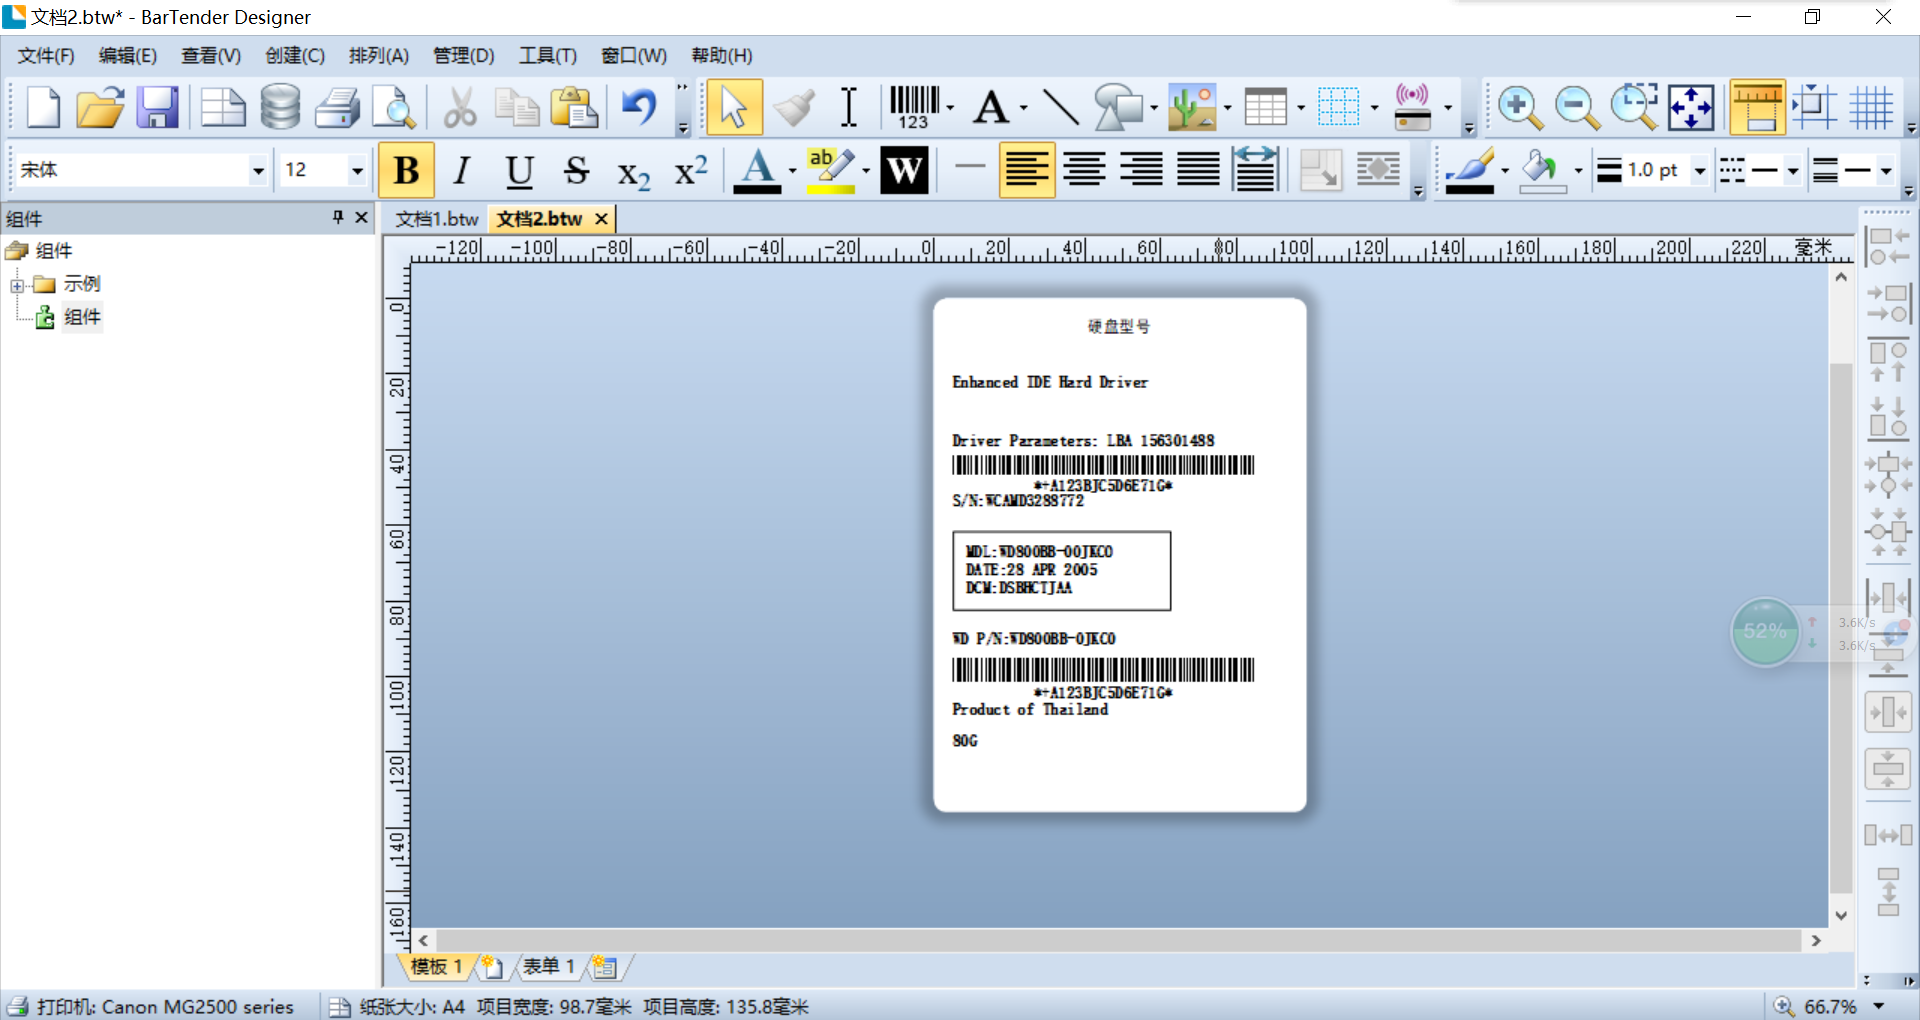Select the 硬盘型号 text on the label
Viewport: 1920px width, 1020px height.
1119,326
